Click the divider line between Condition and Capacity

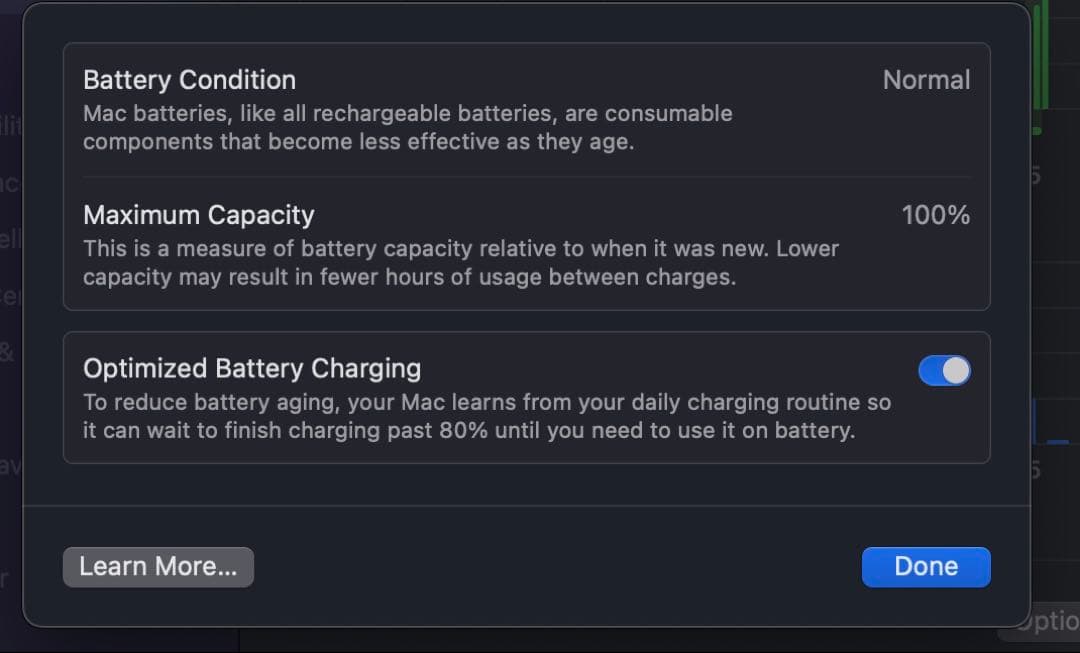pyautogui.click(x=526, y=177)
